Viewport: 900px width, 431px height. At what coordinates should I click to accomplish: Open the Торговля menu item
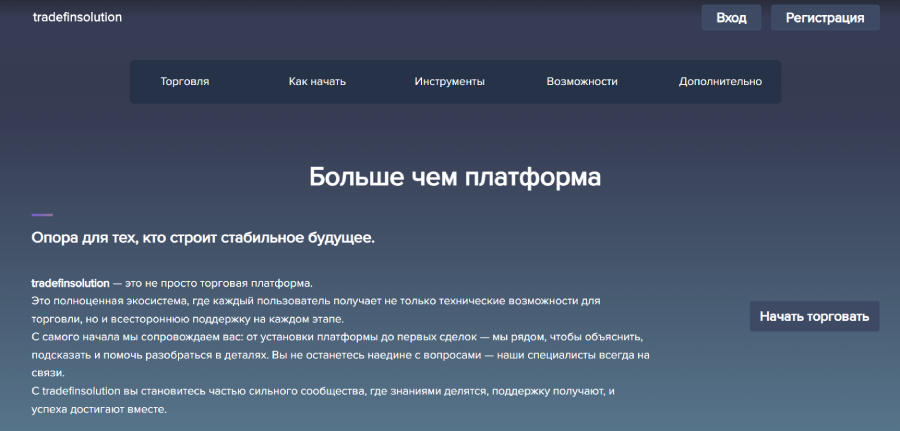(185, 81)
